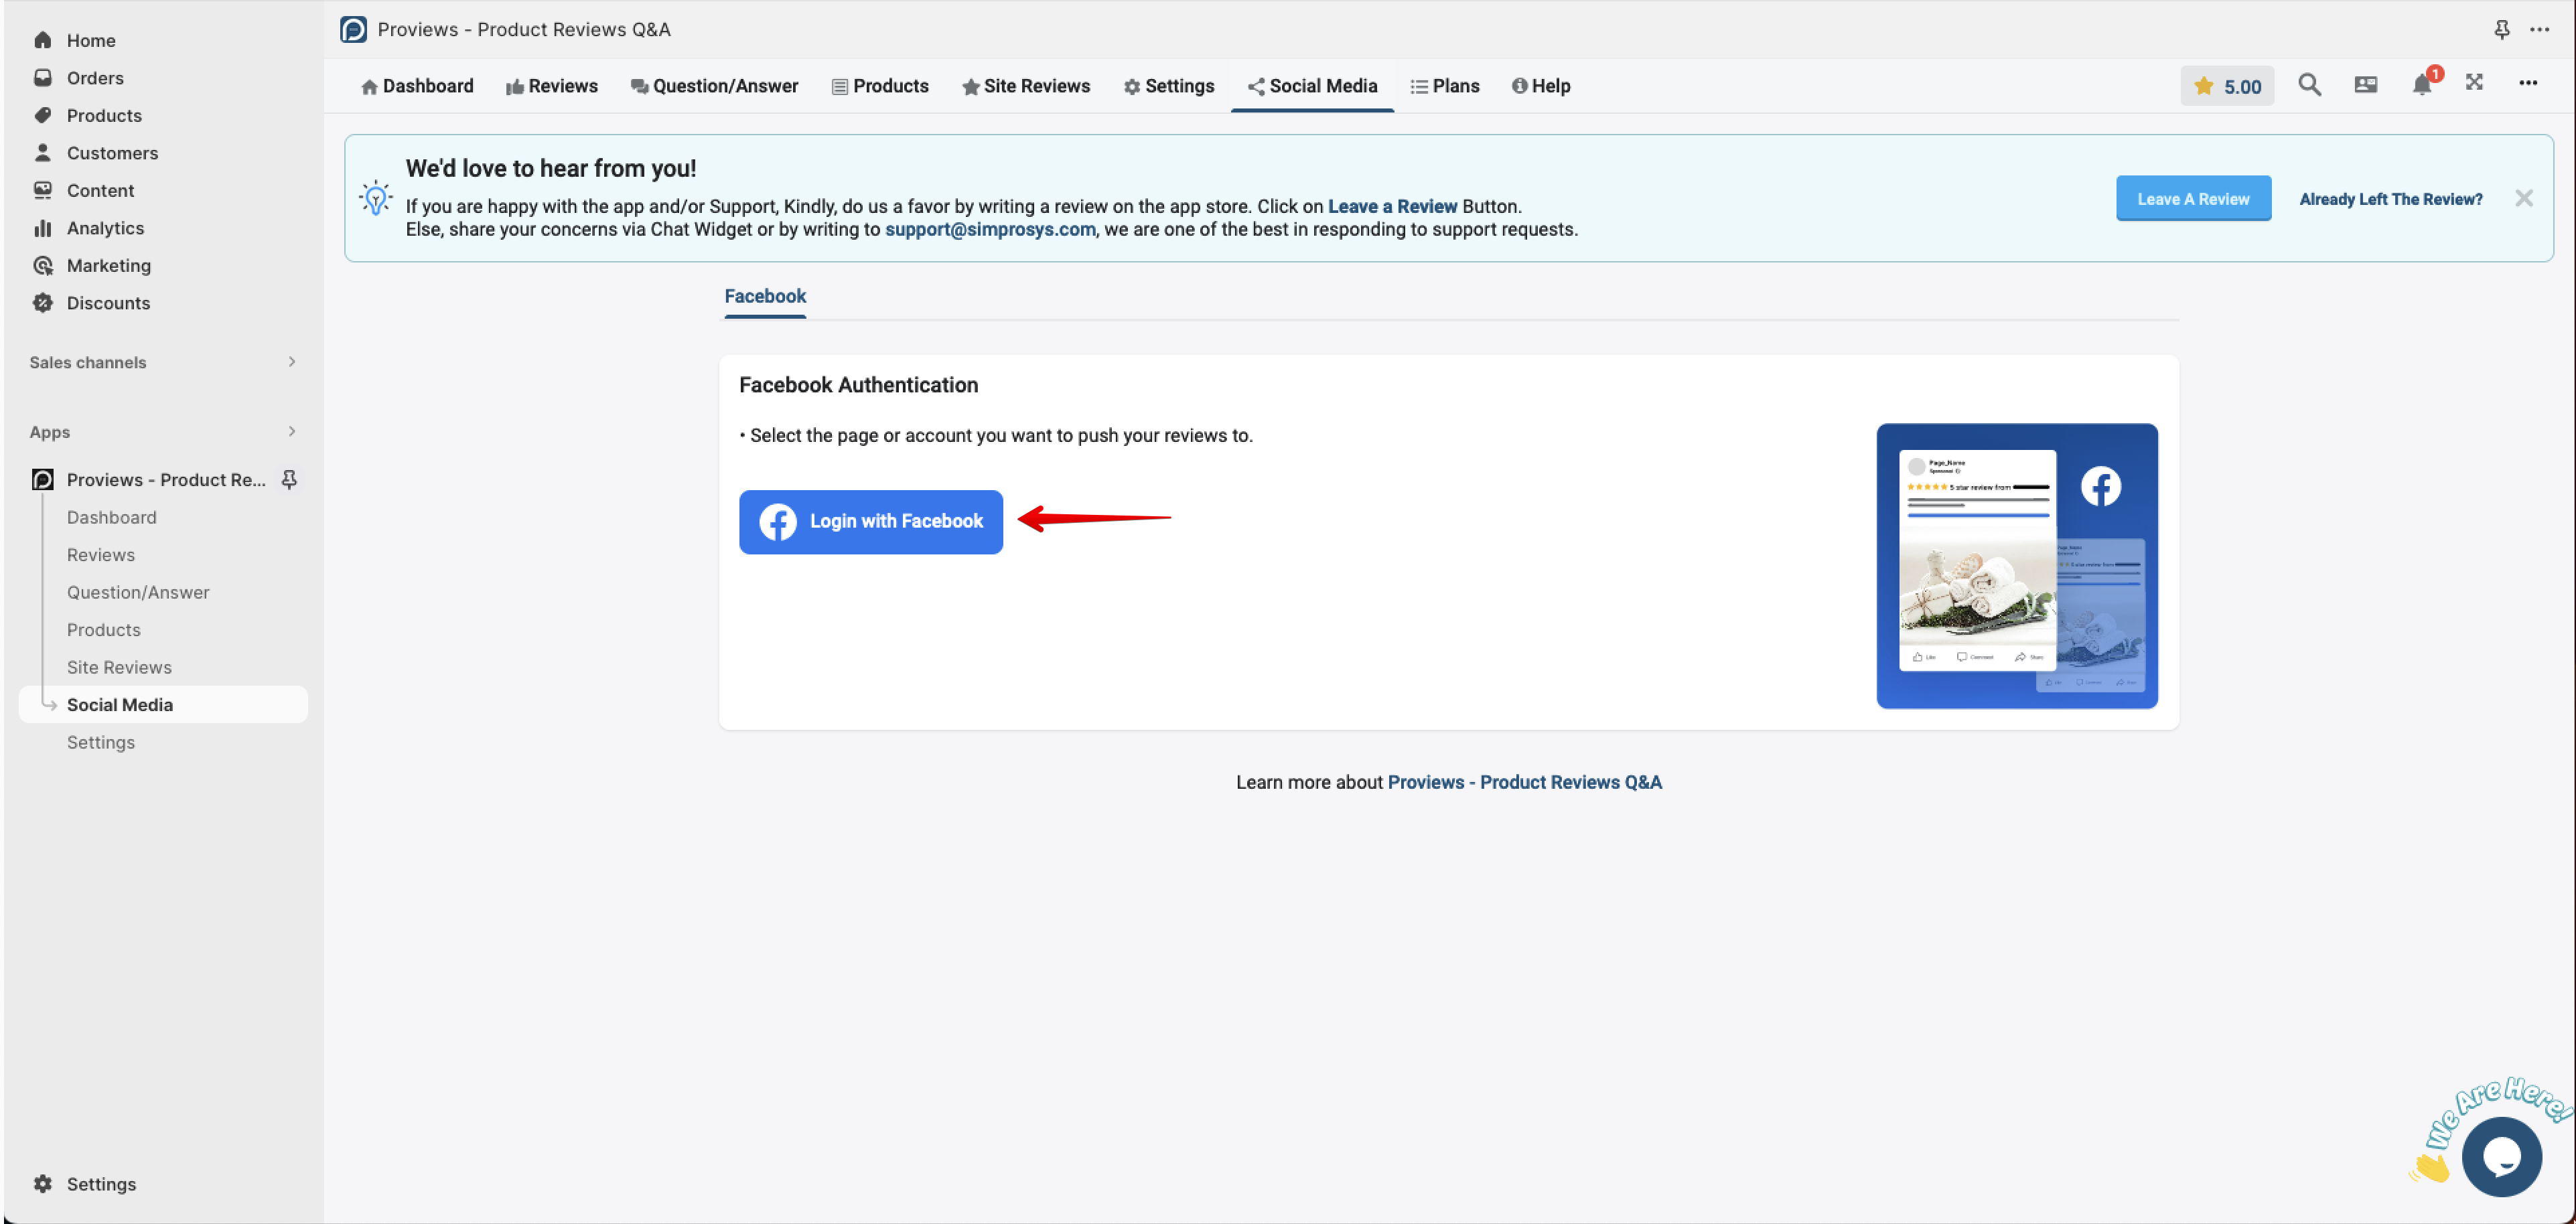Screen dimensions: 2576x1224
Task: Open Question/Answer in the sidebar submenu
Action: [x=138, y=592]
